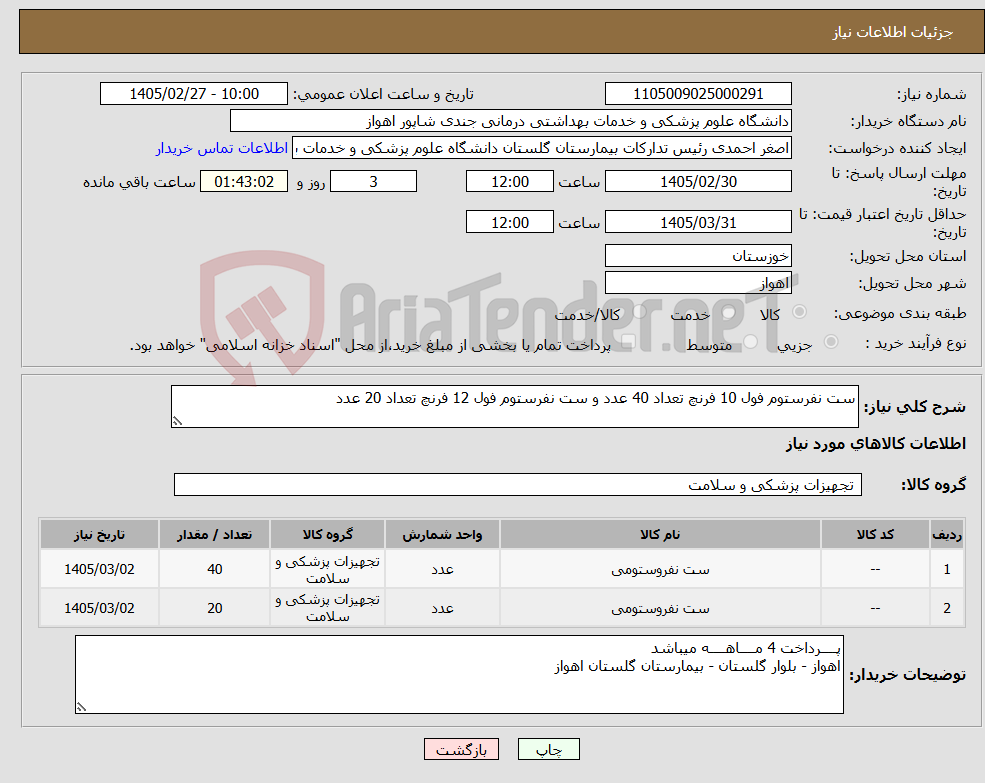Click the شماره نیاز number field

tap(698, 94)
